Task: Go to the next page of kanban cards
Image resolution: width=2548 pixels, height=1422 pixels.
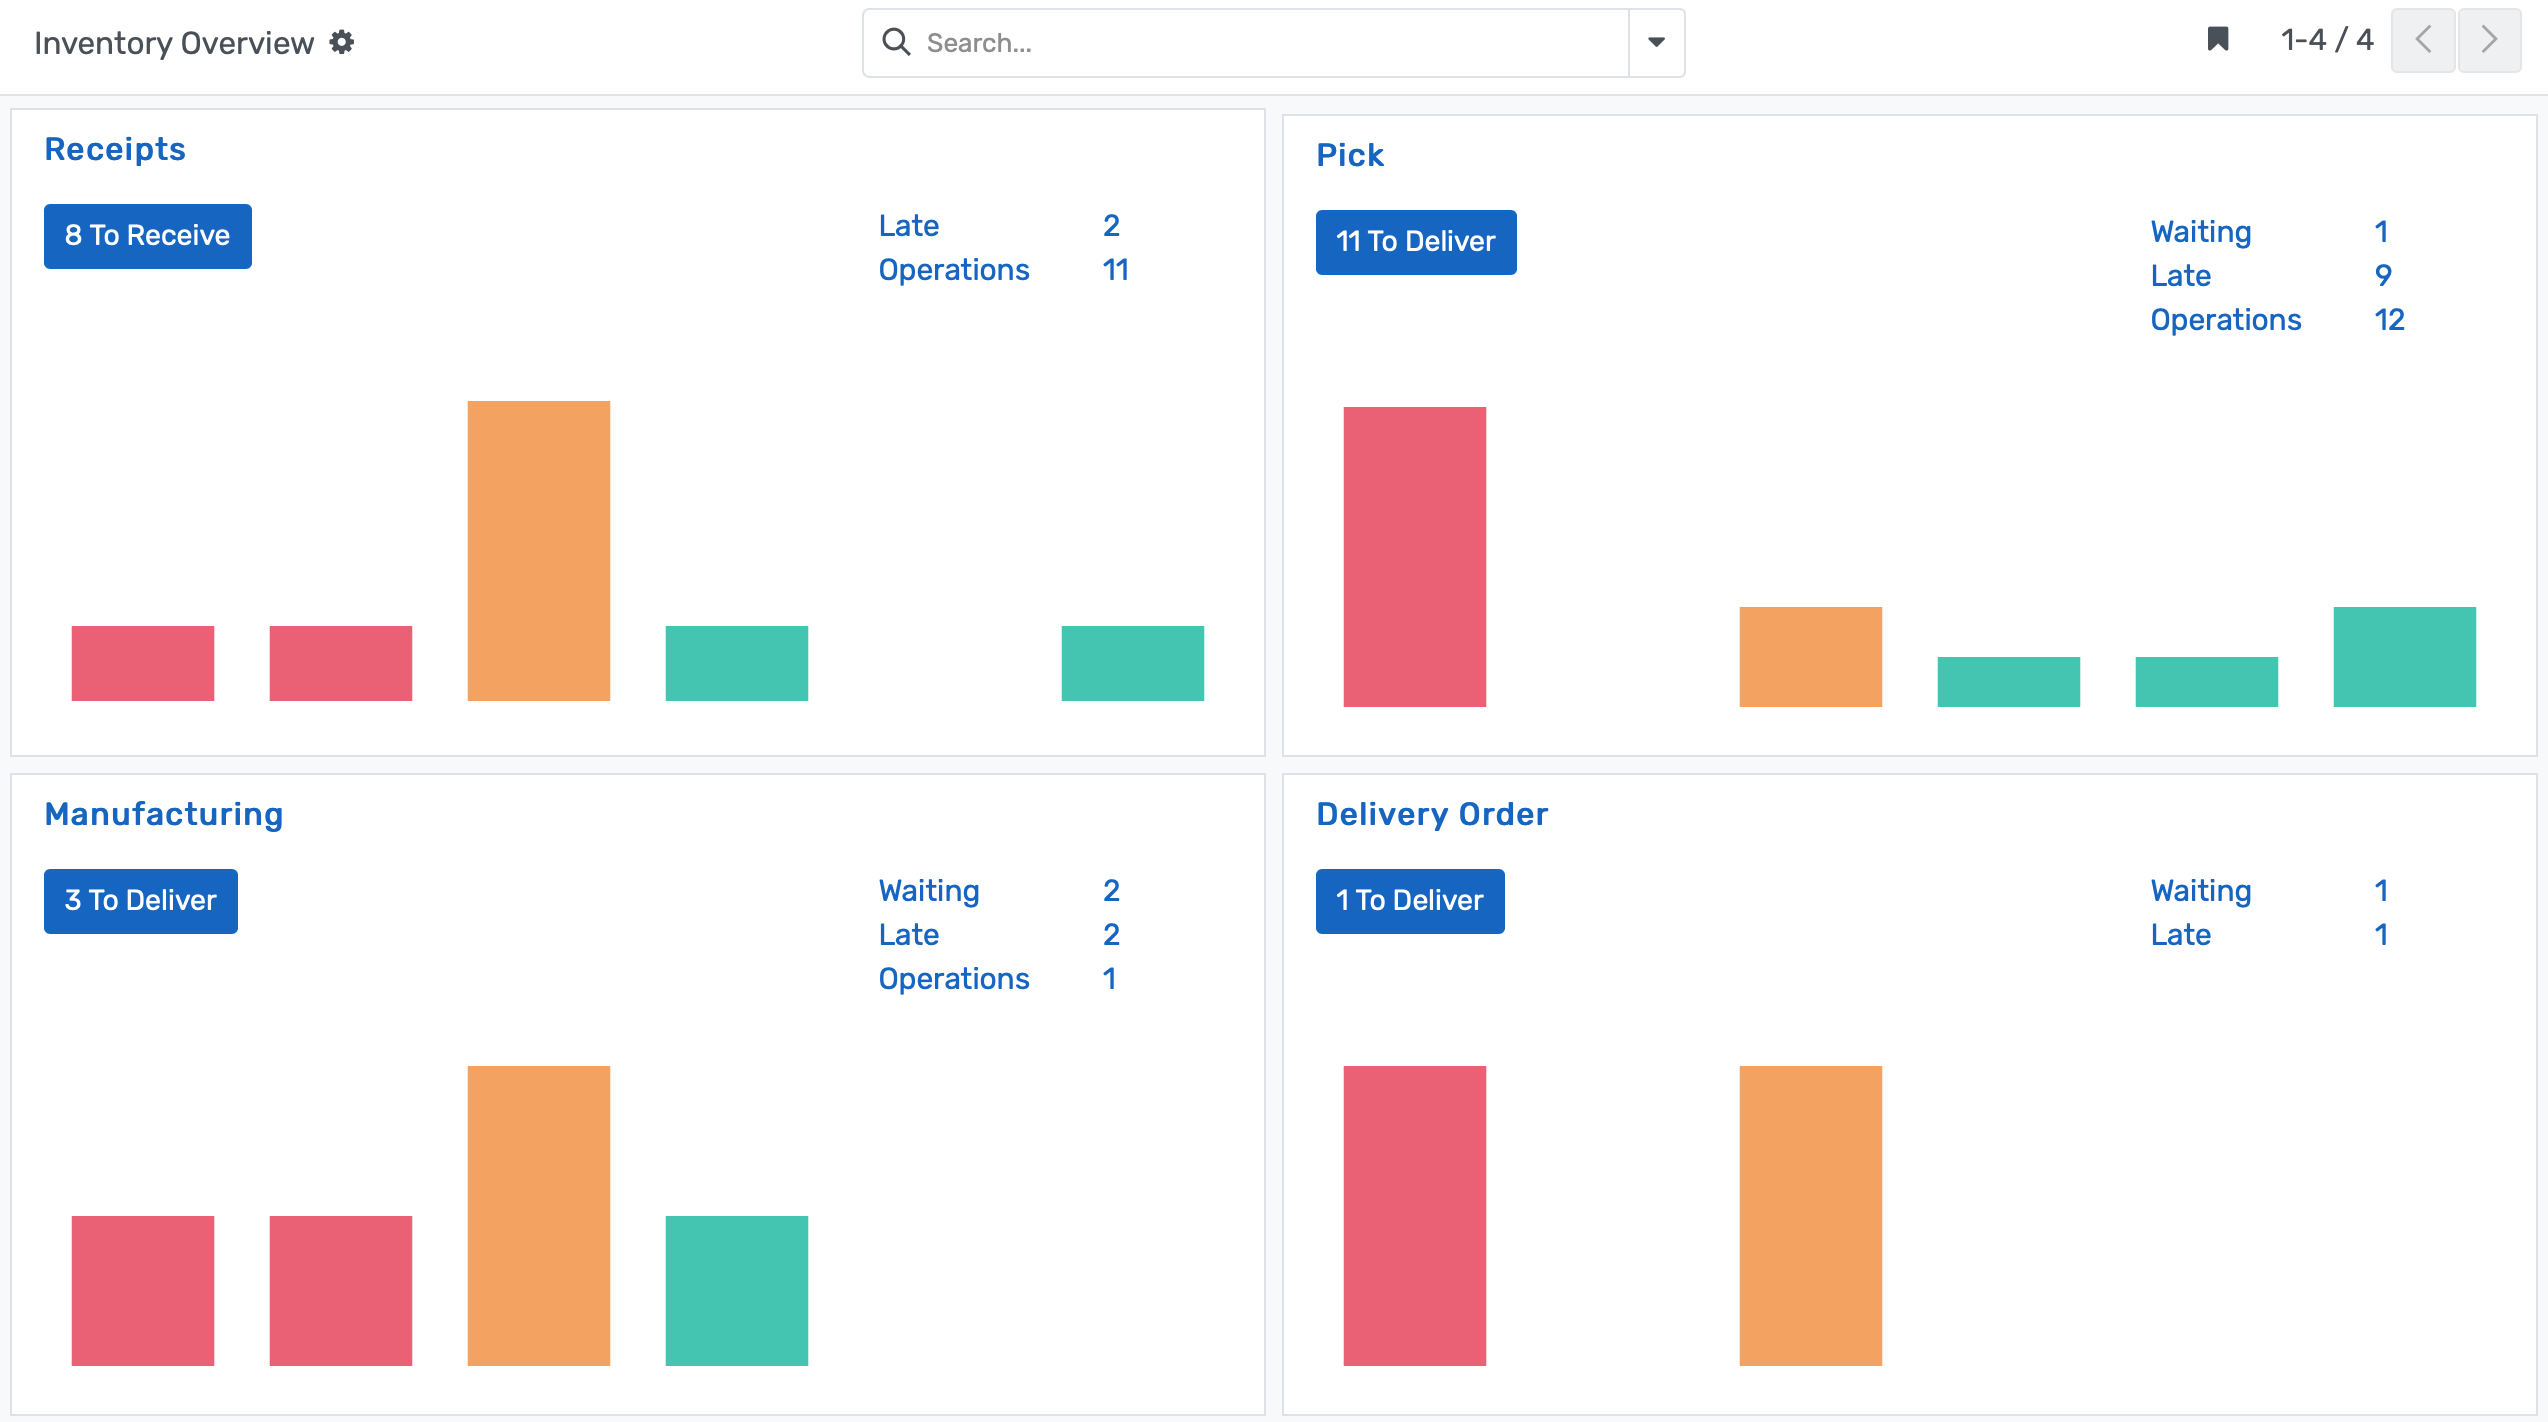Action: click(2489, 41)
